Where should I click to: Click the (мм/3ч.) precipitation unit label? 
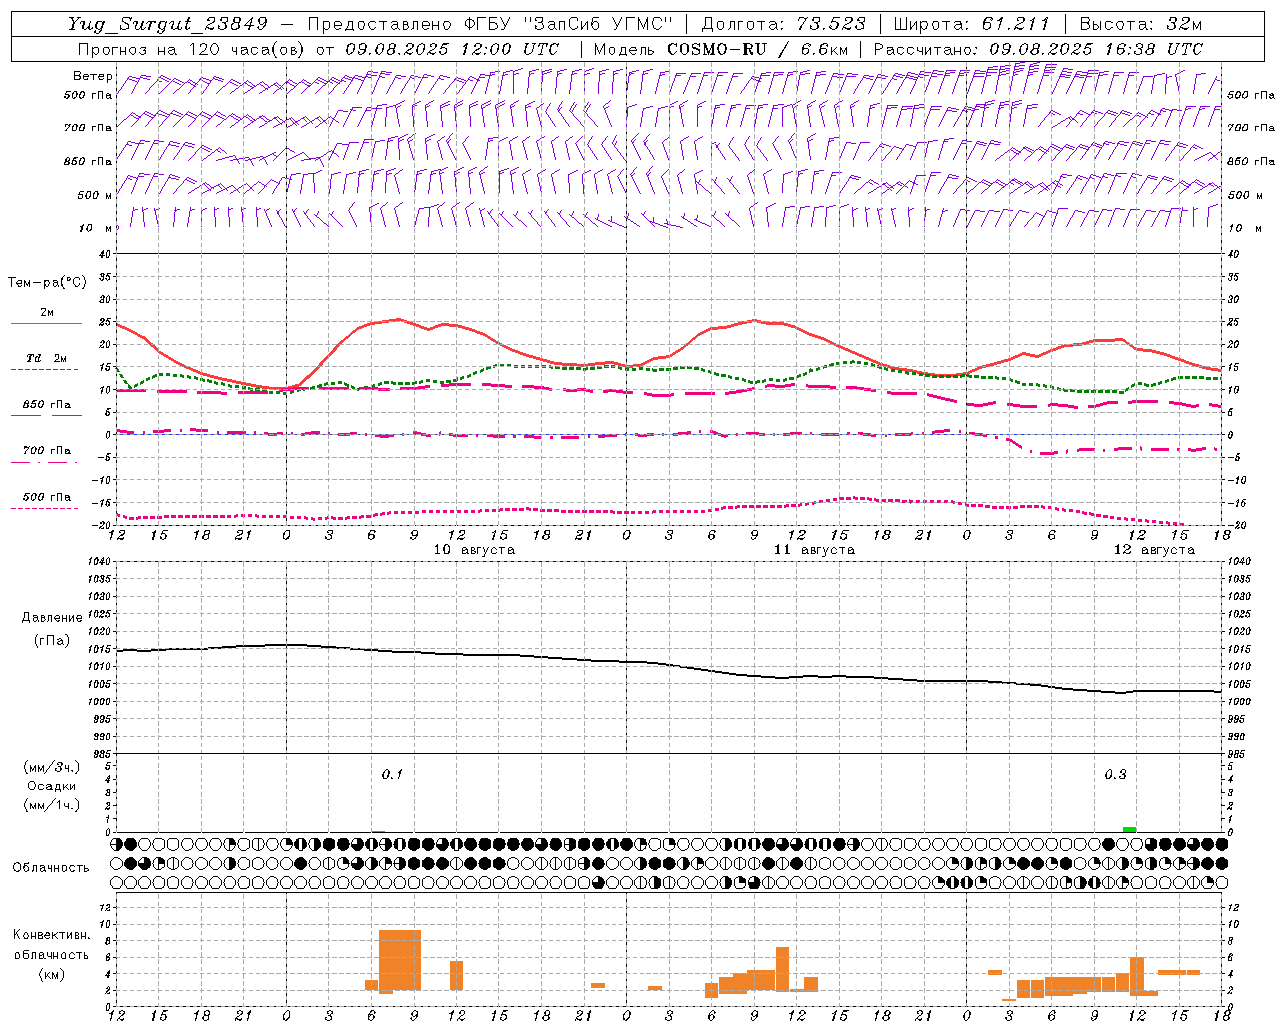(52, 767)
